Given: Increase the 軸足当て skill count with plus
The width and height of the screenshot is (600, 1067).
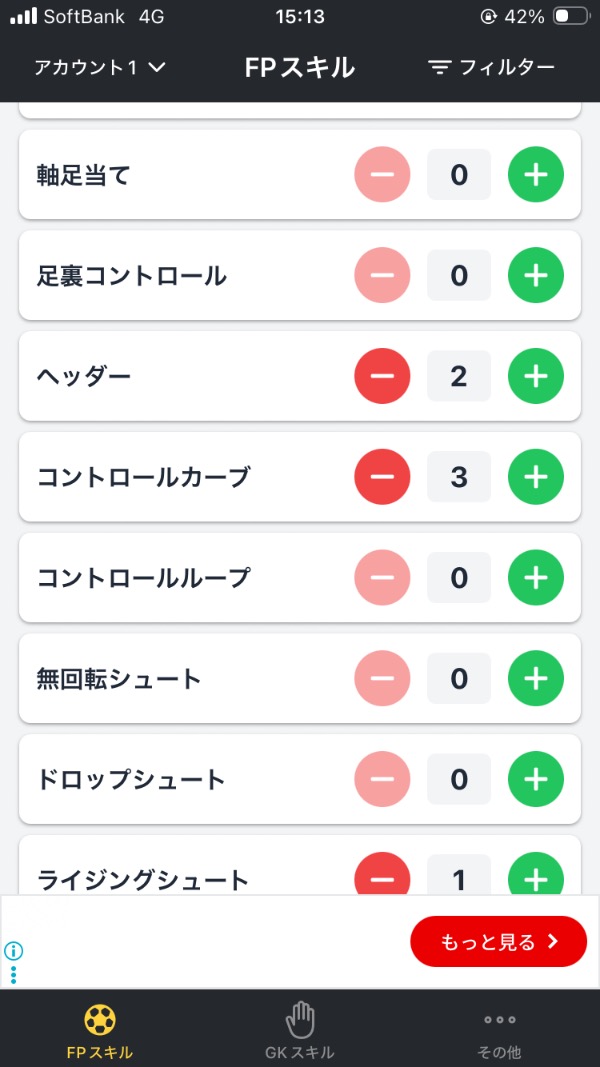Looking at the screenshot, I should click(536, 175).
